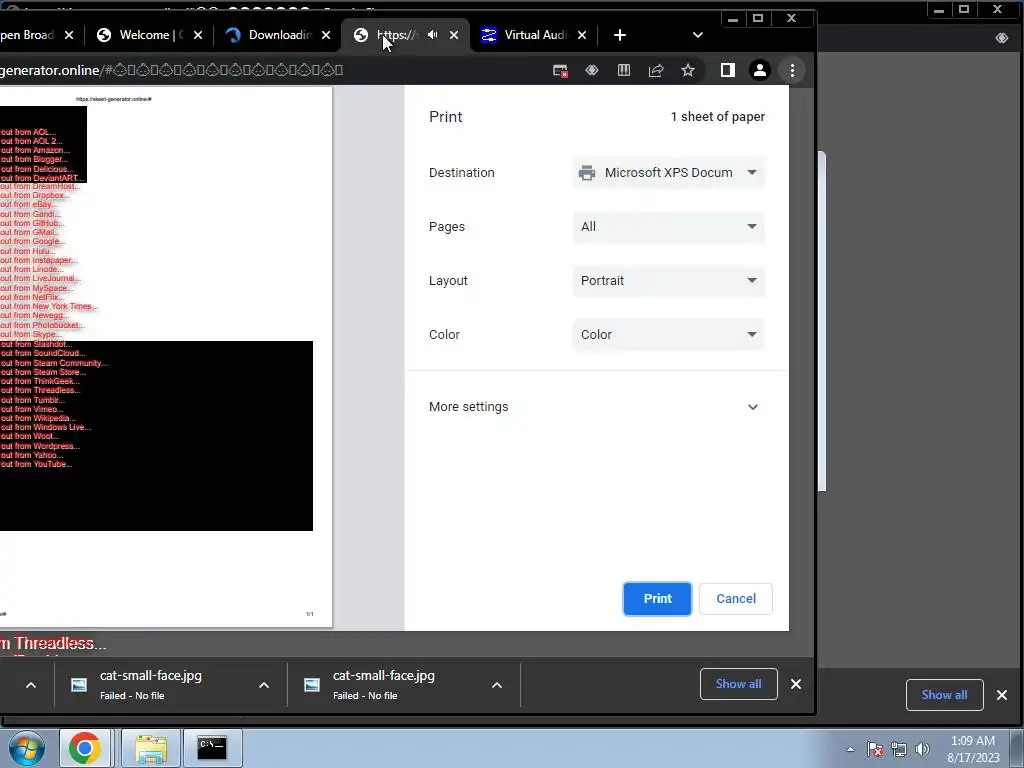Mute the tab audio speaker icon
Viewport: 1024px width, 768px height.
pyautogui.click(x=432, y=35)
